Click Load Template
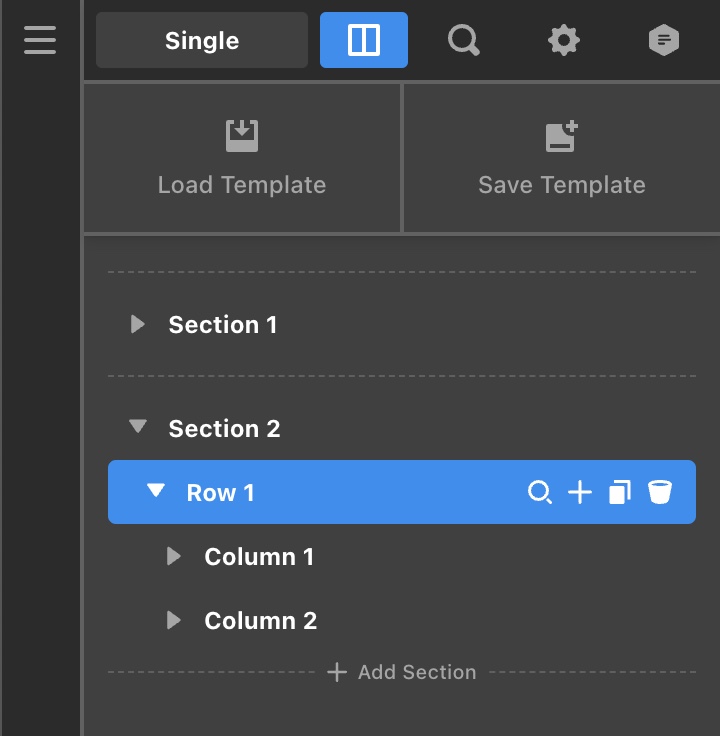Viewport: 720px width, 736px height. pos(242,159)
